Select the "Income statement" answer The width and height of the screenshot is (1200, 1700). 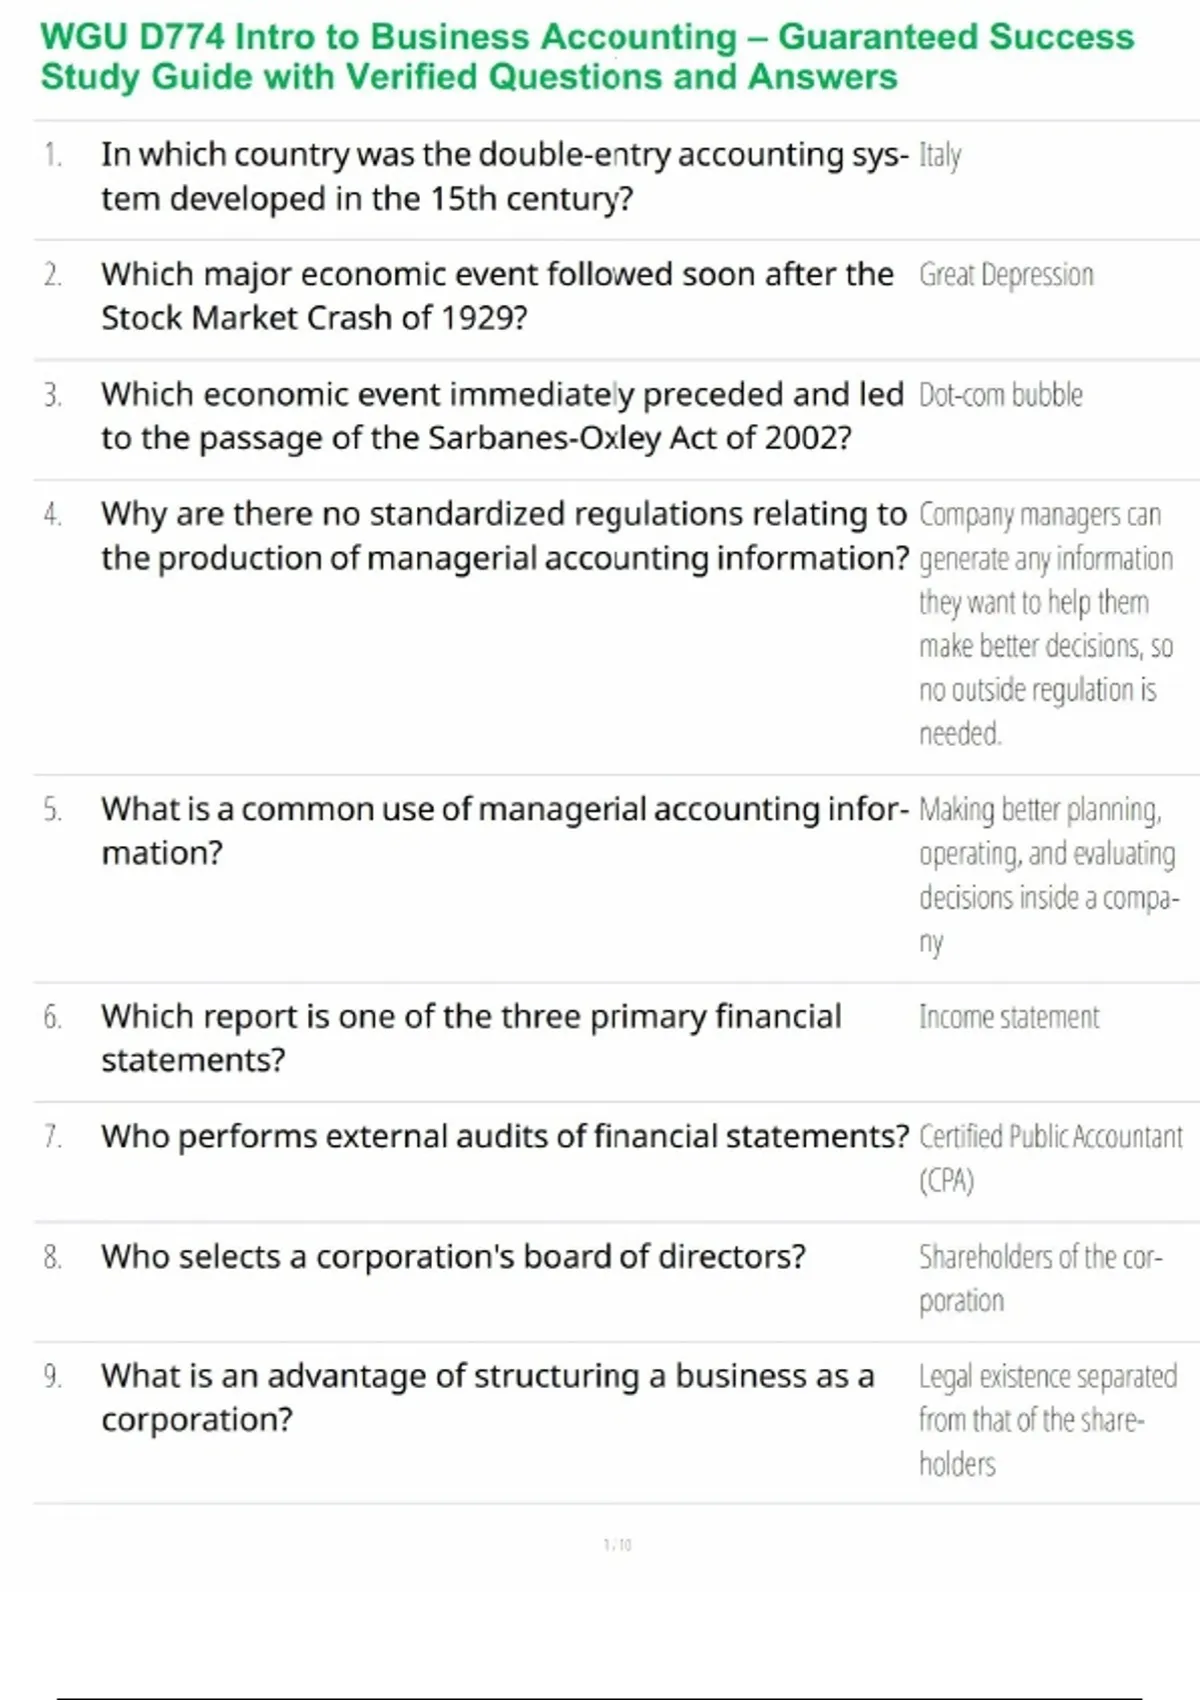click(x=1009, y=1017)
